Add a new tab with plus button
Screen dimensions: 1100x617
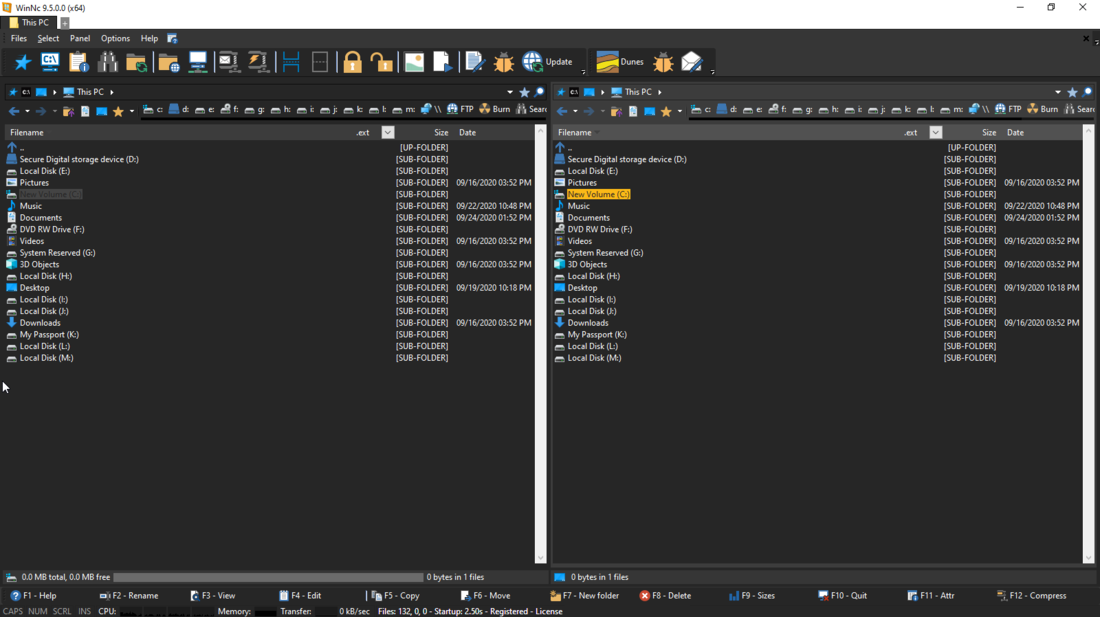(65, 23)
